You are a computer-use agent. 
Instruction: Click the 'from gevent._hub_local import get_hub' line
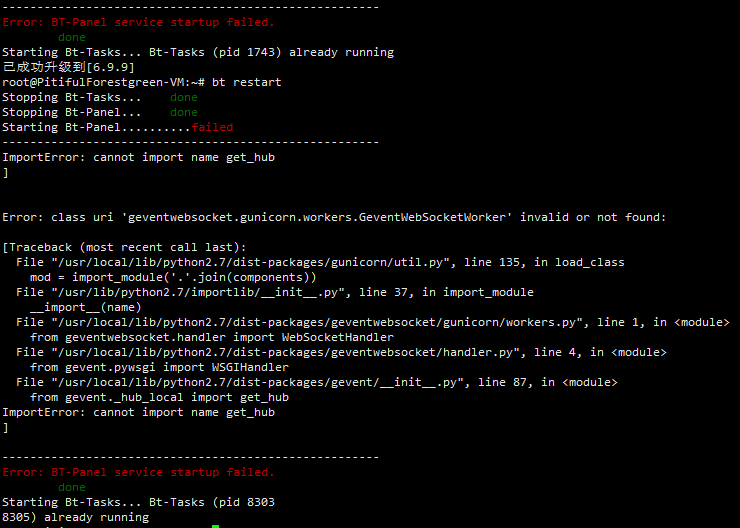(159, 398)
